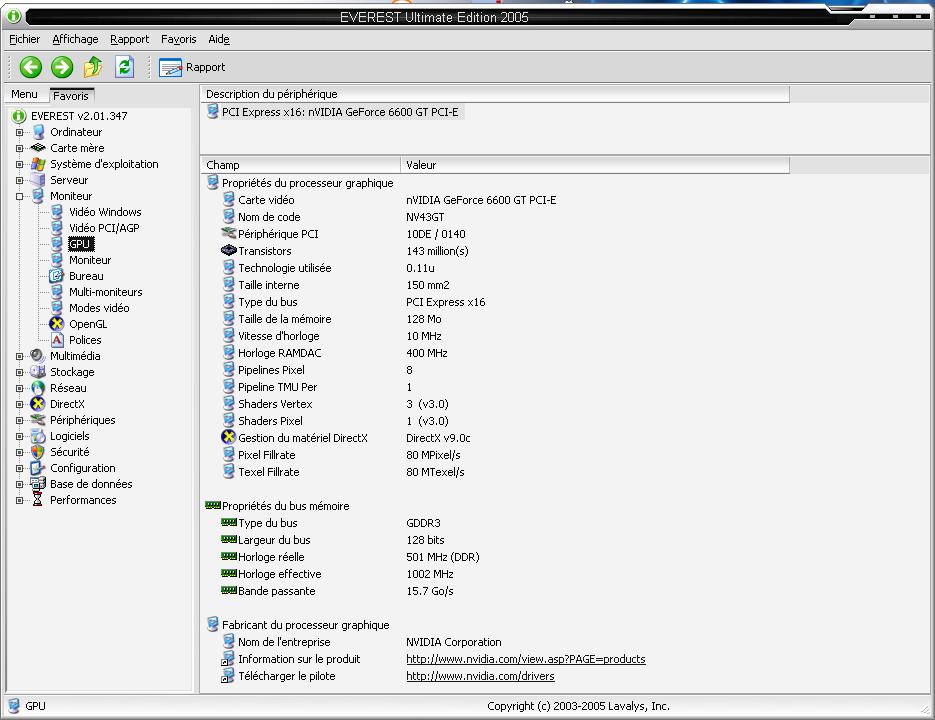935x720 pixels.
Task: Select the Ordinateur computer icon in tree
Action: click(x=38, y=132)
